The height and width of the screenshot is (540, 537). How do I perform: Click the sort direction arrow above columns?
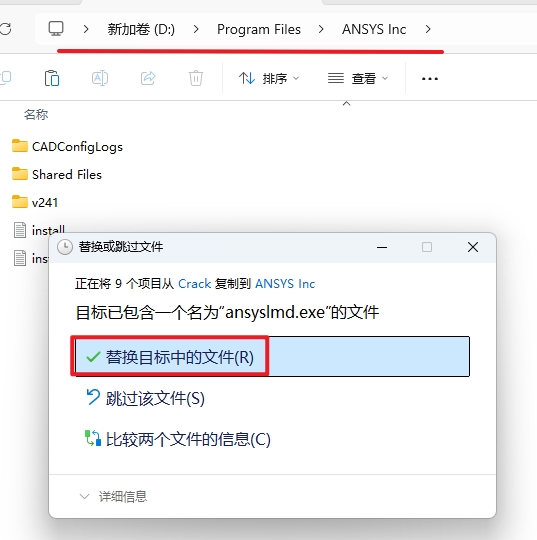pos(347,103)
